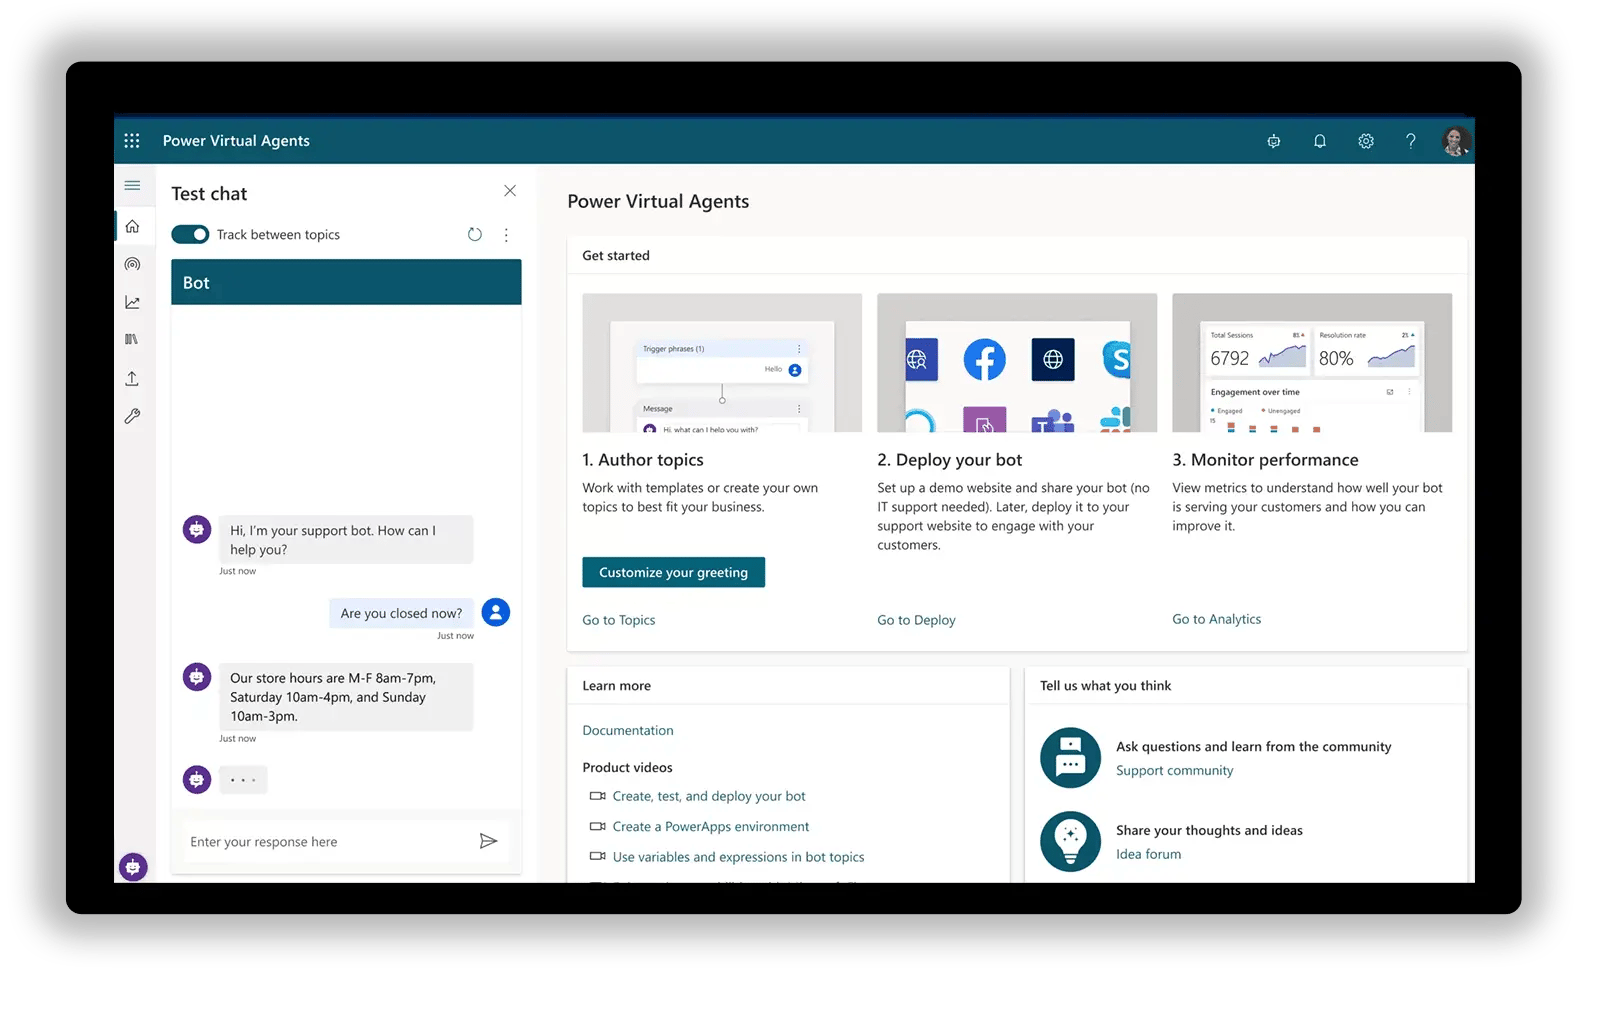Viewport: 1619px width, 1024px height.
Task: Open the app launcher waffle icon
Action: tap(132, 141)
